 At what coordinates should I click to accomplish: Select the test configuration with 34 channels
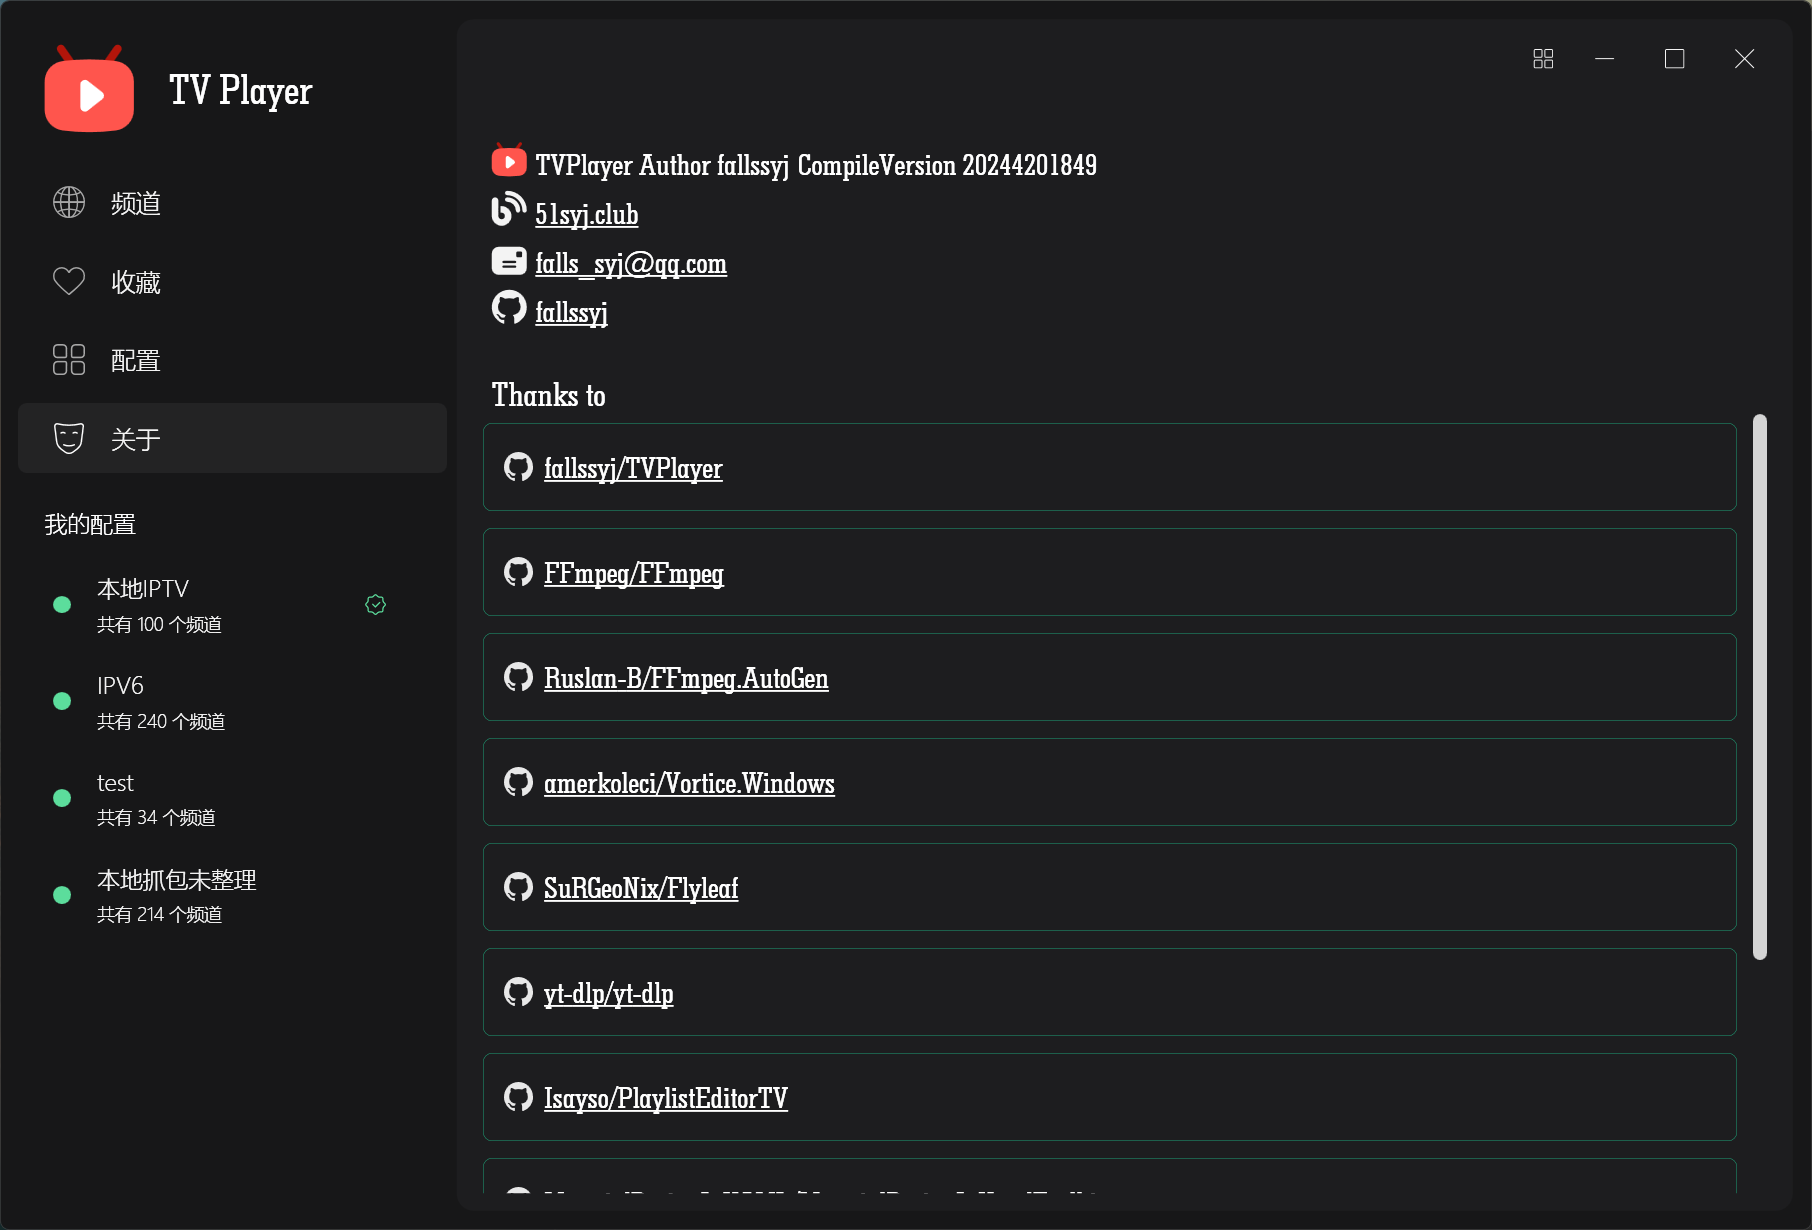pyautogui.click(x=155, y=799)
